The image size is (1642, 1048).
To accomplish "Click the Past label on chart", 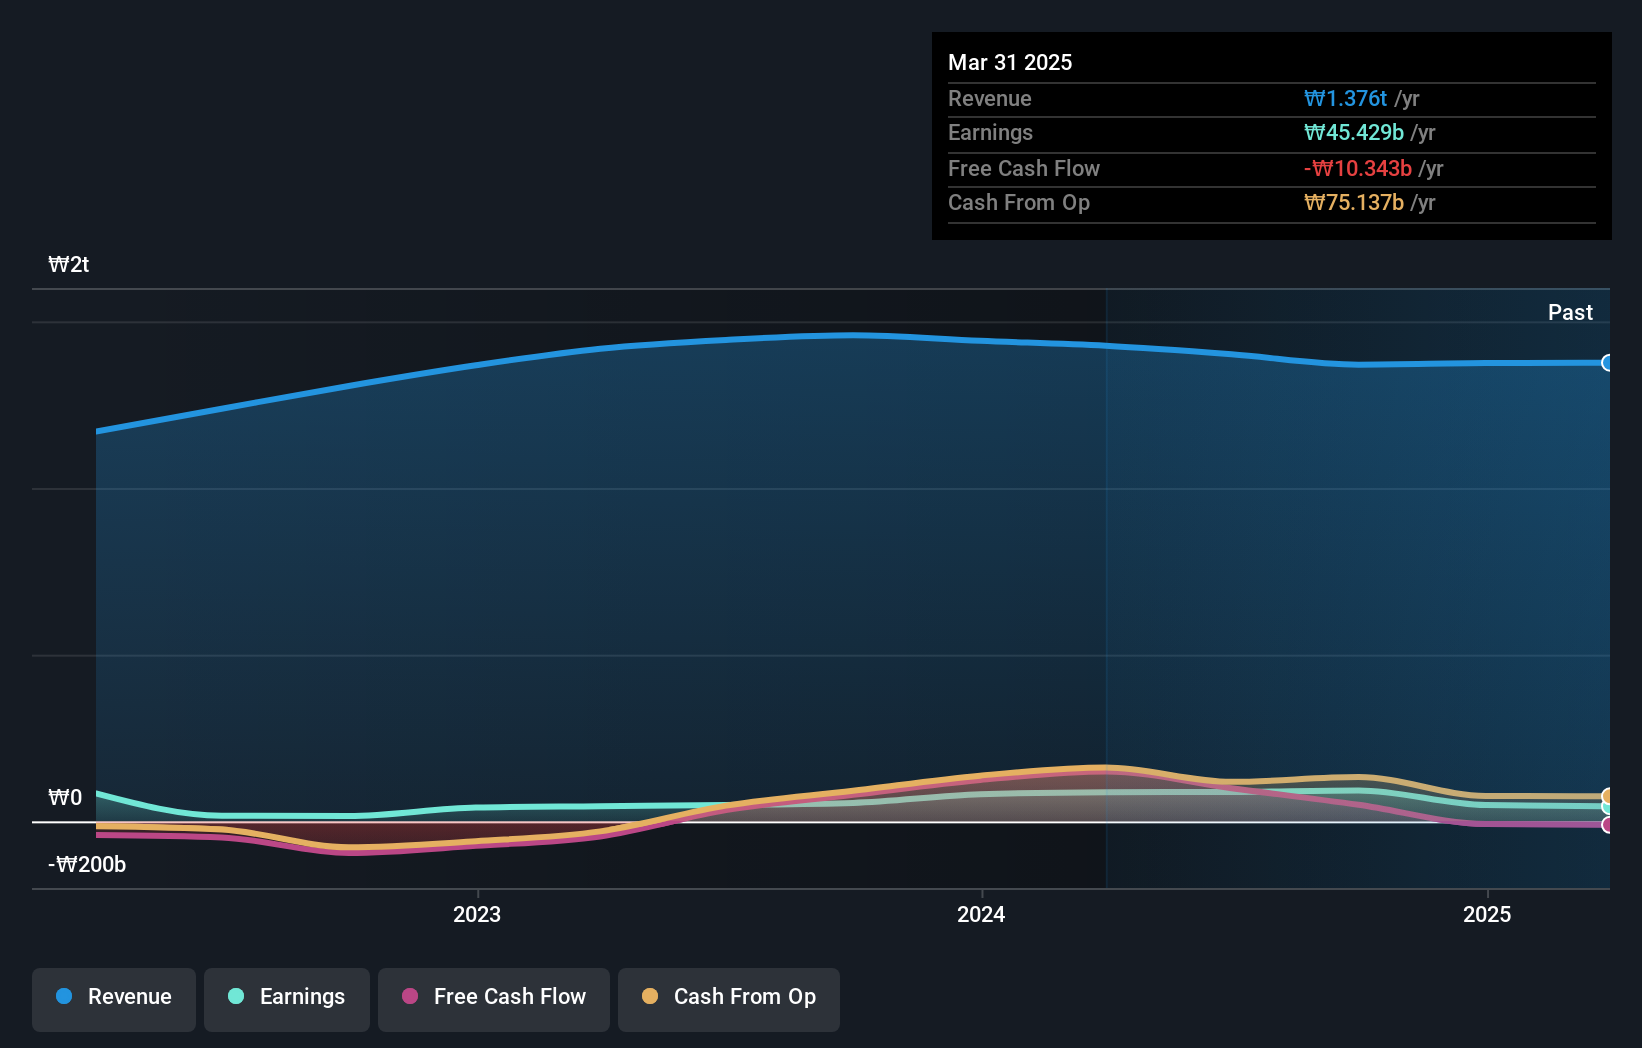I will [1570, 312].
